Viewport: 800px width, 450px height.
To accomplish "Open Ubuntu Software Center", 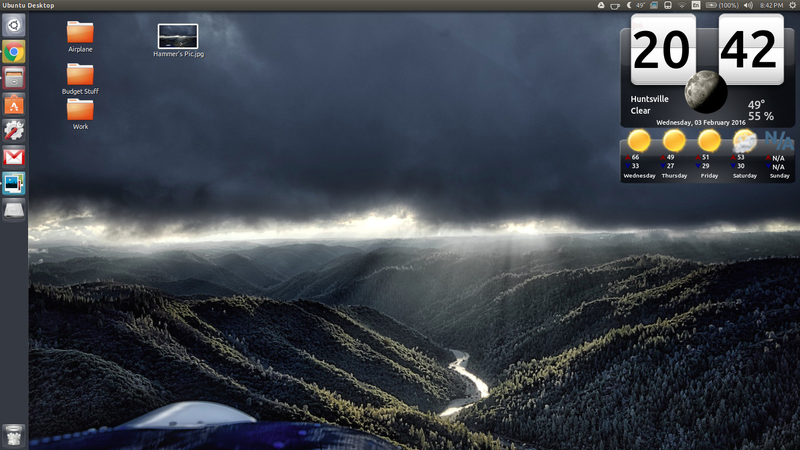I will coord(14,105).
